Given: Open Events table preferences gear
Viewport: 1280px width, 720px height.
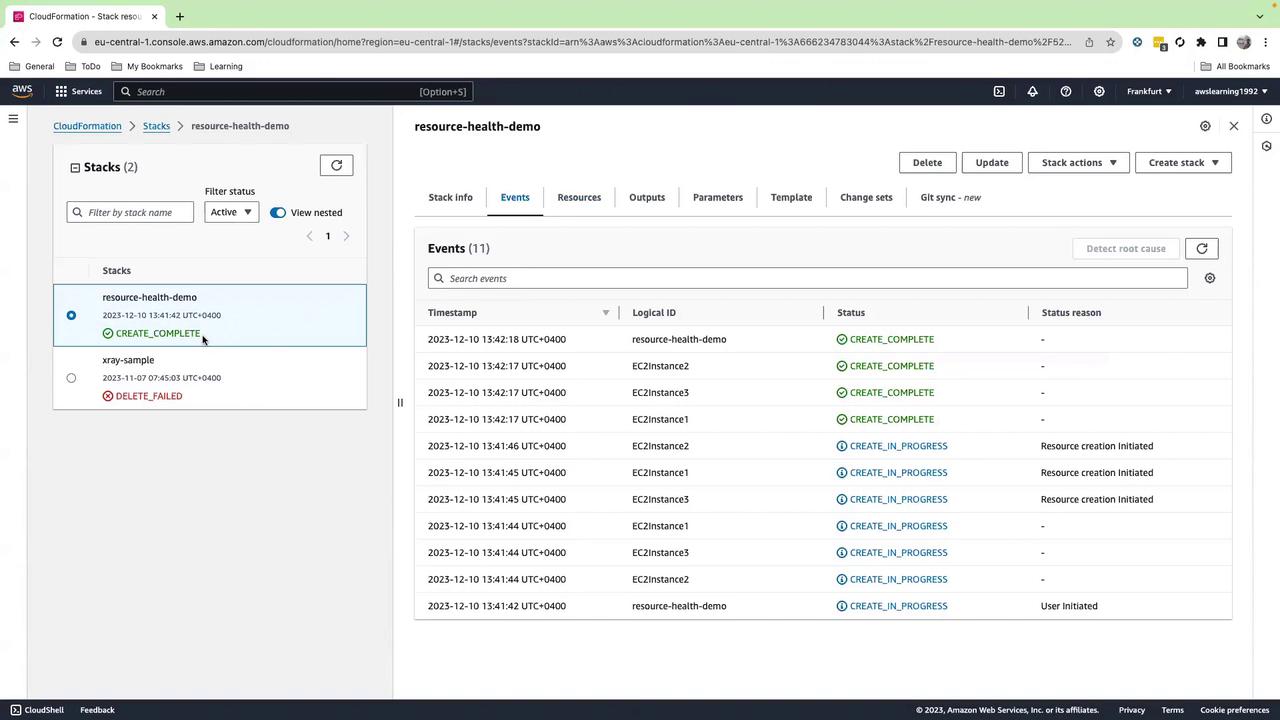Looking at the screenshot, I should (x=1210, y=278).
